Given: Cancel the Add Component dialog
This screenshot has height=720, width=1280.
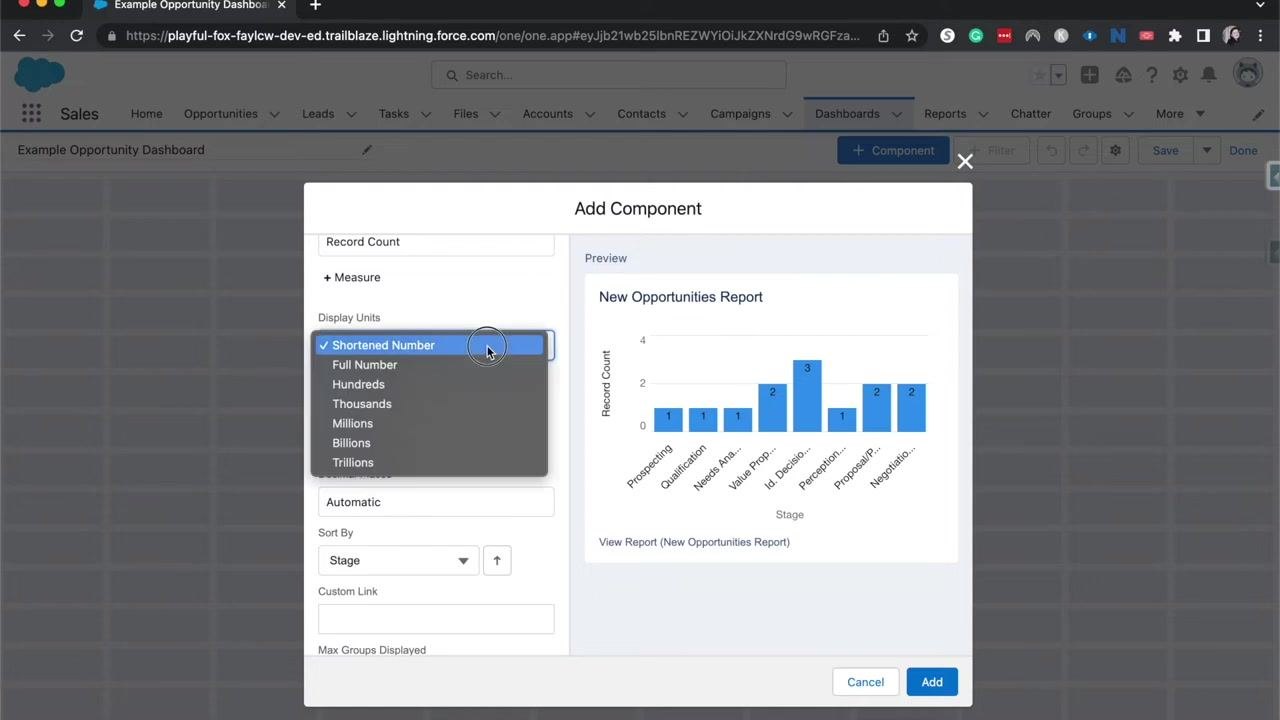Looking at the screenshot, I should (x=865, y=682).
